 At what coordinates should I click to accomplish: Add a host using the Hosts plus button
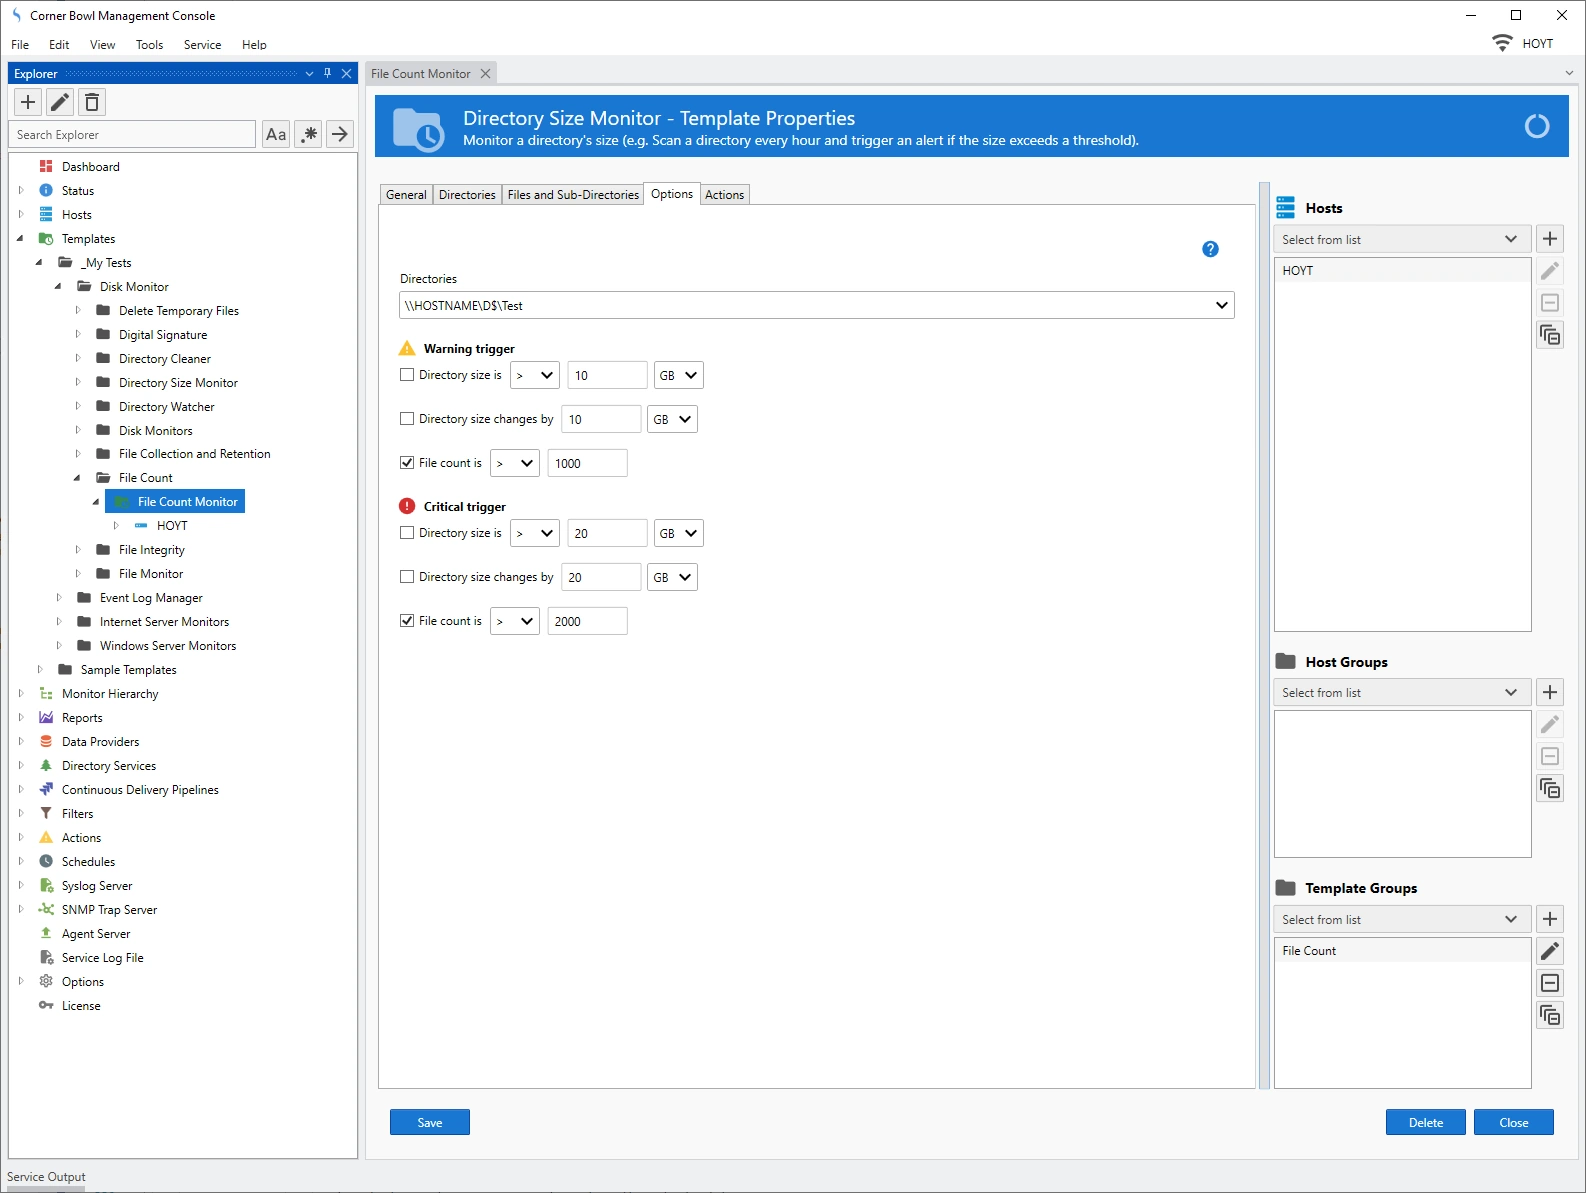(1549, 239)
